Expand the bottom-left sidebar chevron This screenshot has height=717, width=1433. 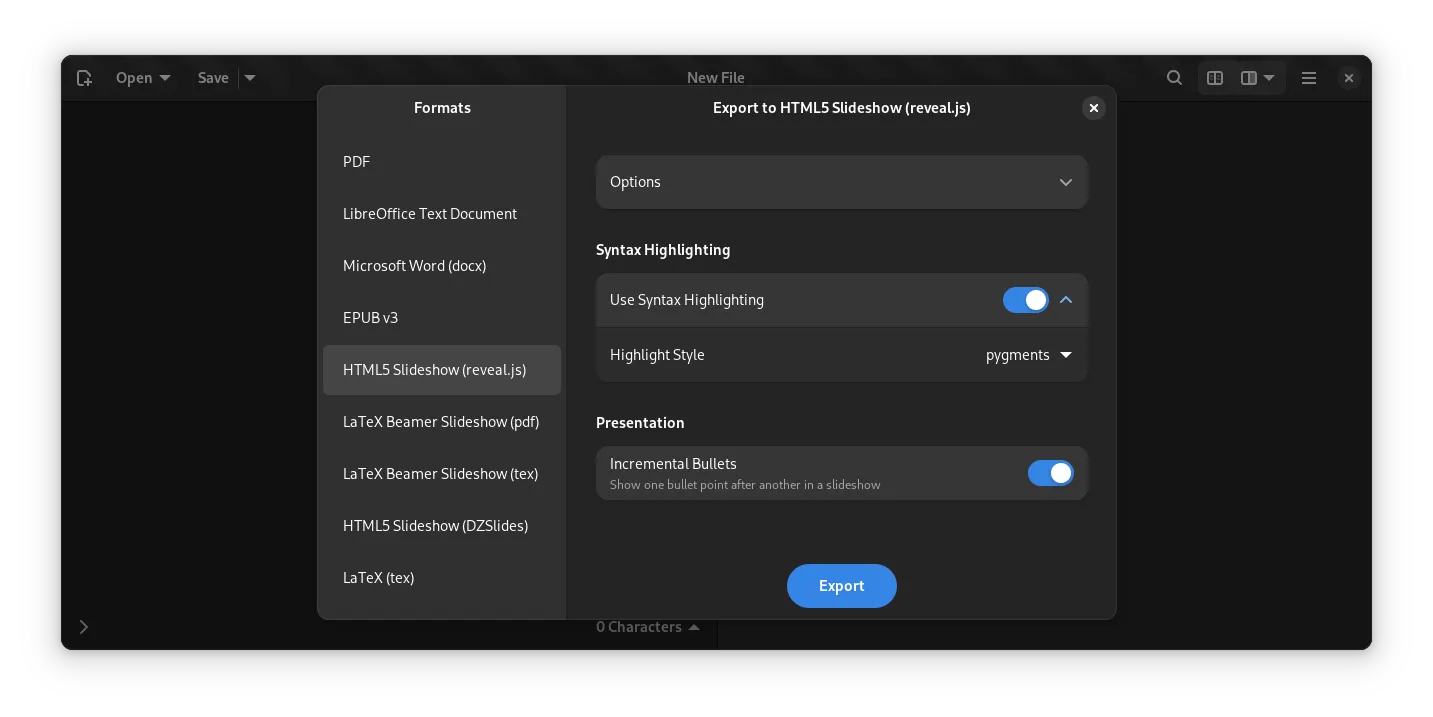[84, 627]
